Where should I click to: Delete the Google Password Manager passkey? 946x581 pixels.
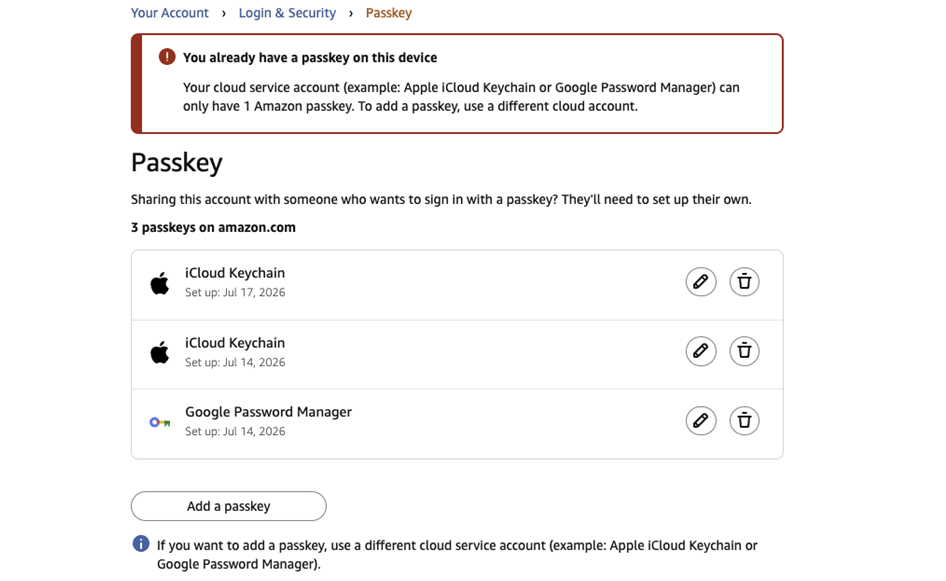click(744, 421)
